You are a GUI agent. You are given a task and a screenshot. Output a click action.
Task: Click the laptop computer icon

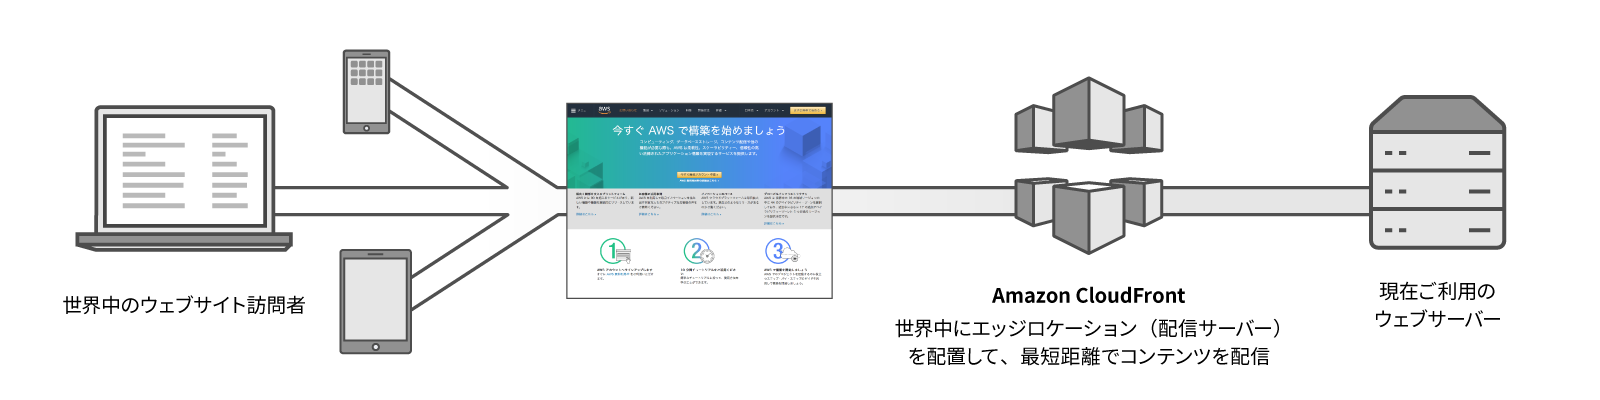pyautogui.click(x=184, y=178)
